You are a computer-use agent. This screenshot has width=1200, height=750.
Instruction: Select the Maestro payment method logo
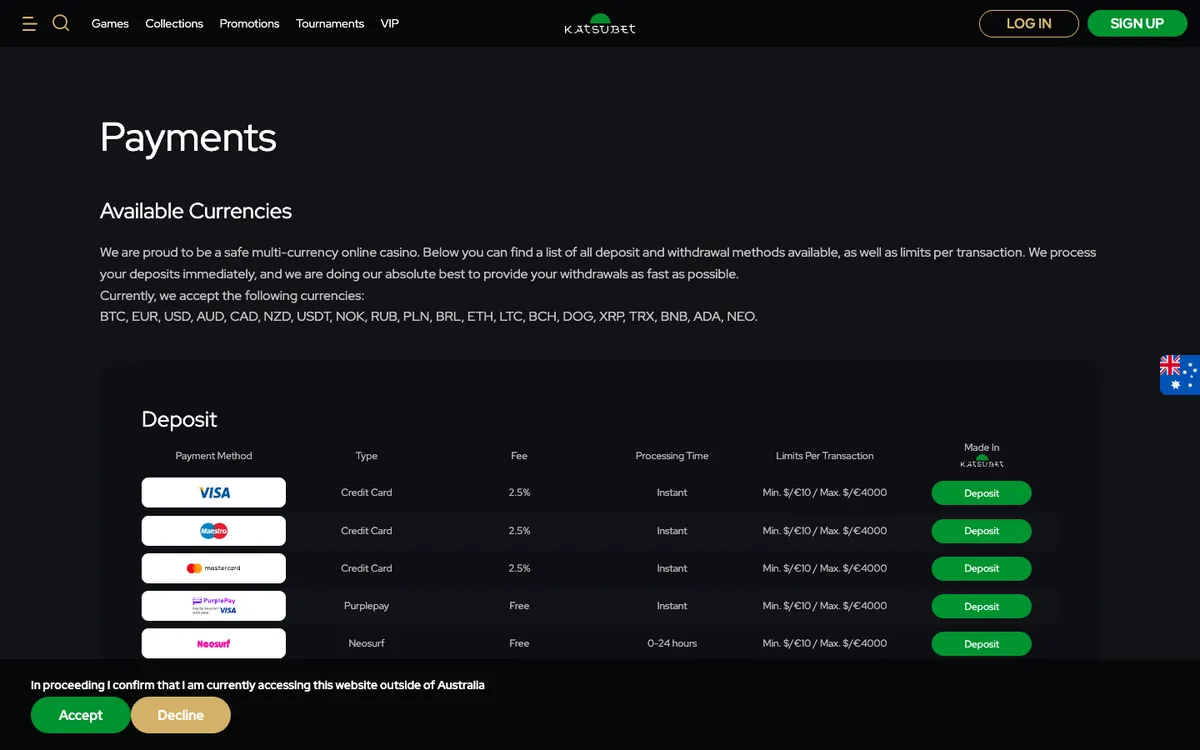[x=214, y=531]
